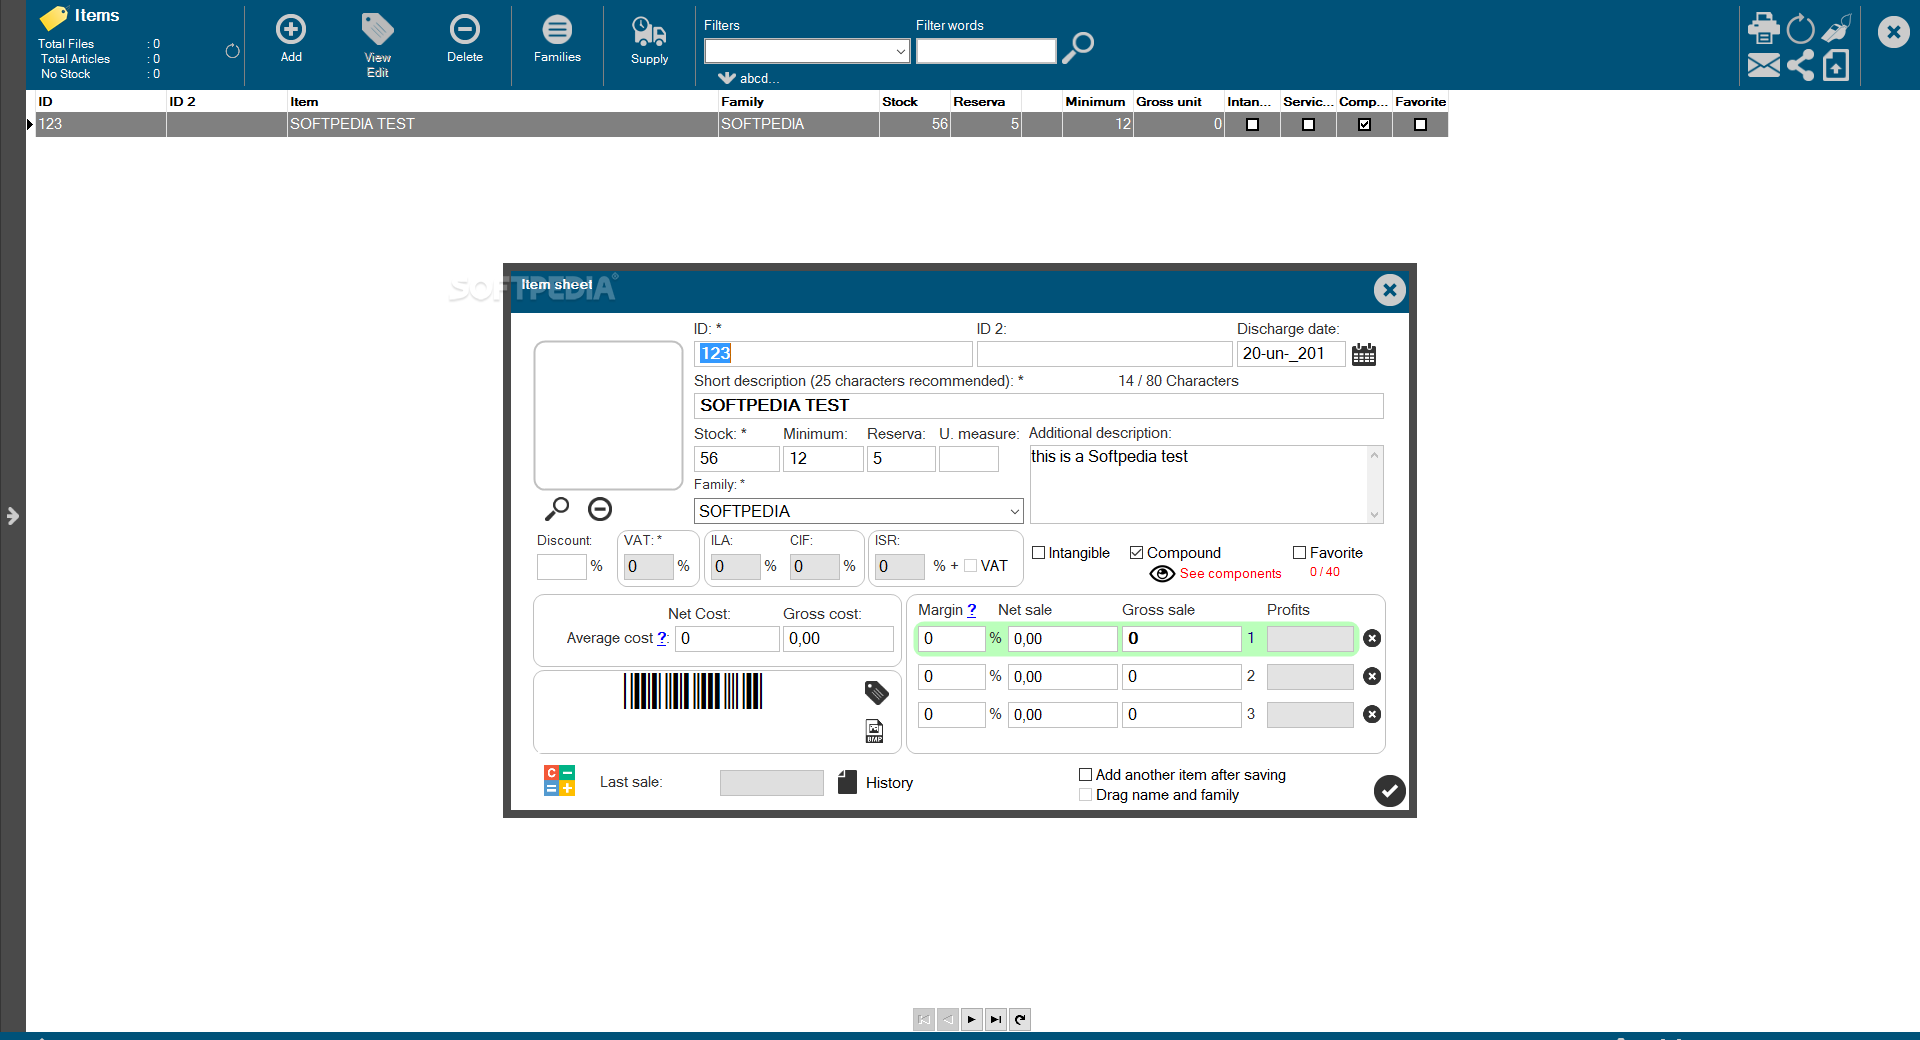Screen dimensions: 1920x1040
Task: Jump to the last record
Action: [x=995, y=1019]
